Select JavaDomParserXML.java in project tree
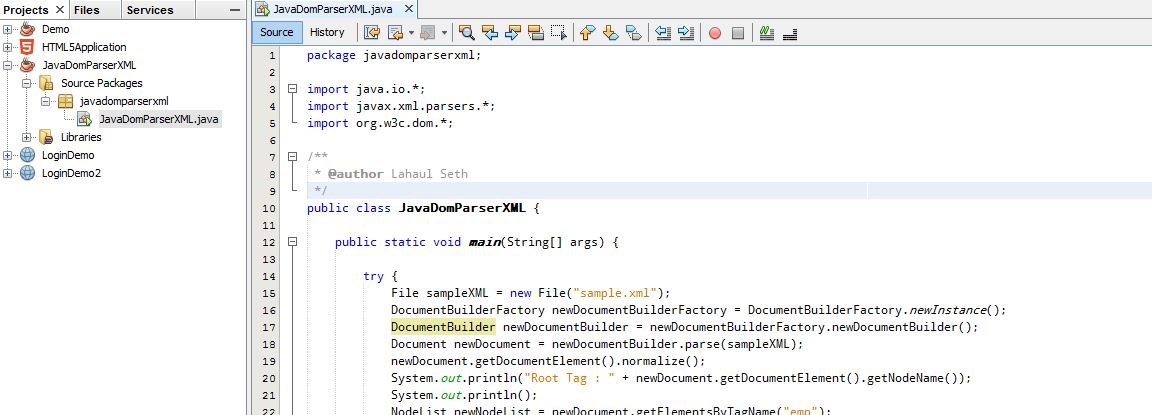 coord(157,119)
